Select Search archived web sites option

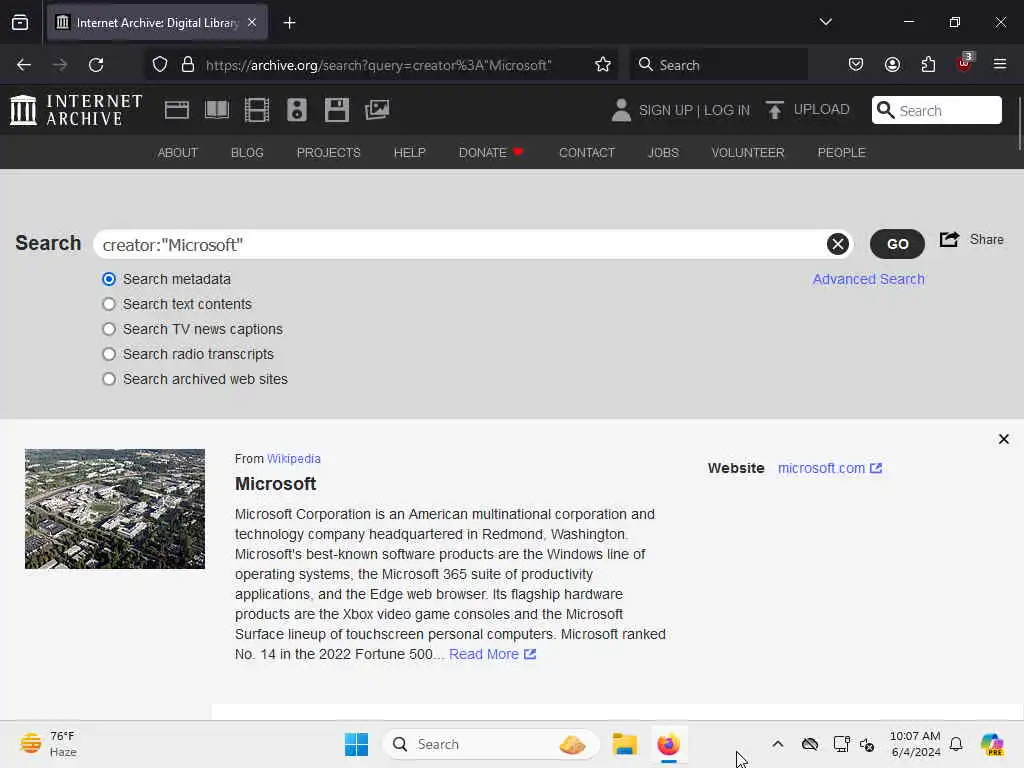(109, 379)
